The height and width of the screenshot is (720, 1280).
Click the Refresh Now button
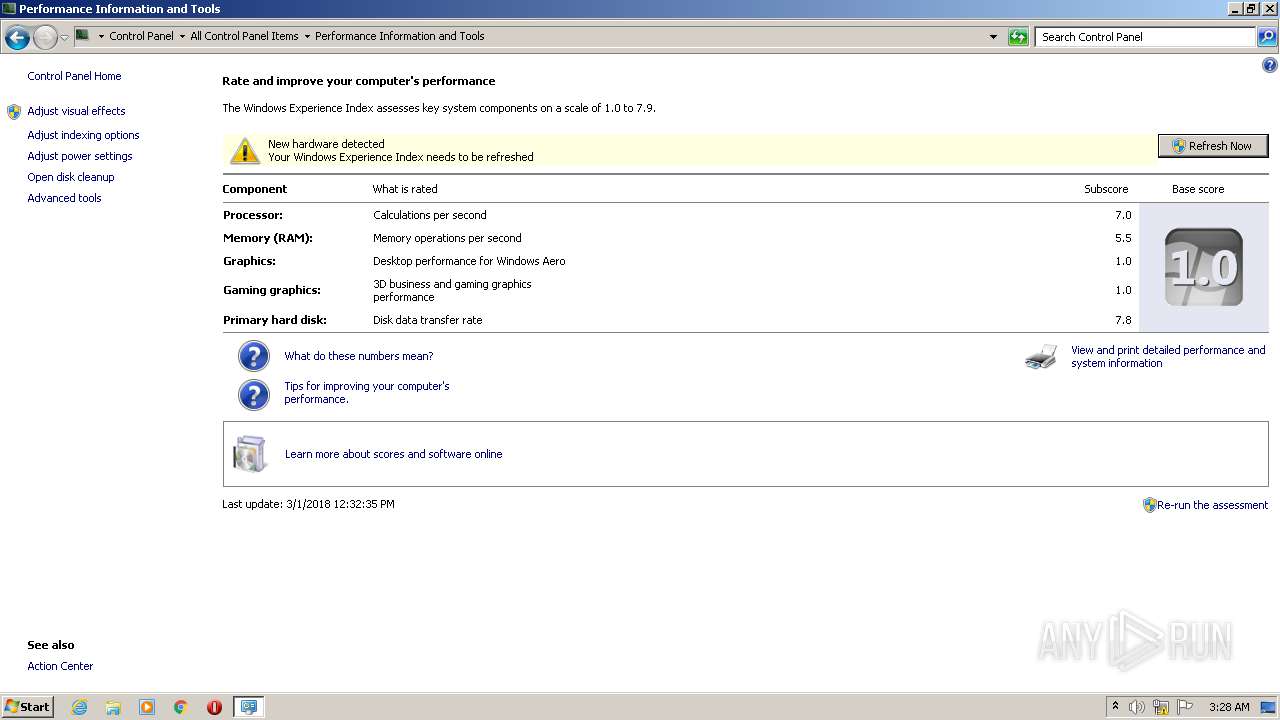[1212, 146]
